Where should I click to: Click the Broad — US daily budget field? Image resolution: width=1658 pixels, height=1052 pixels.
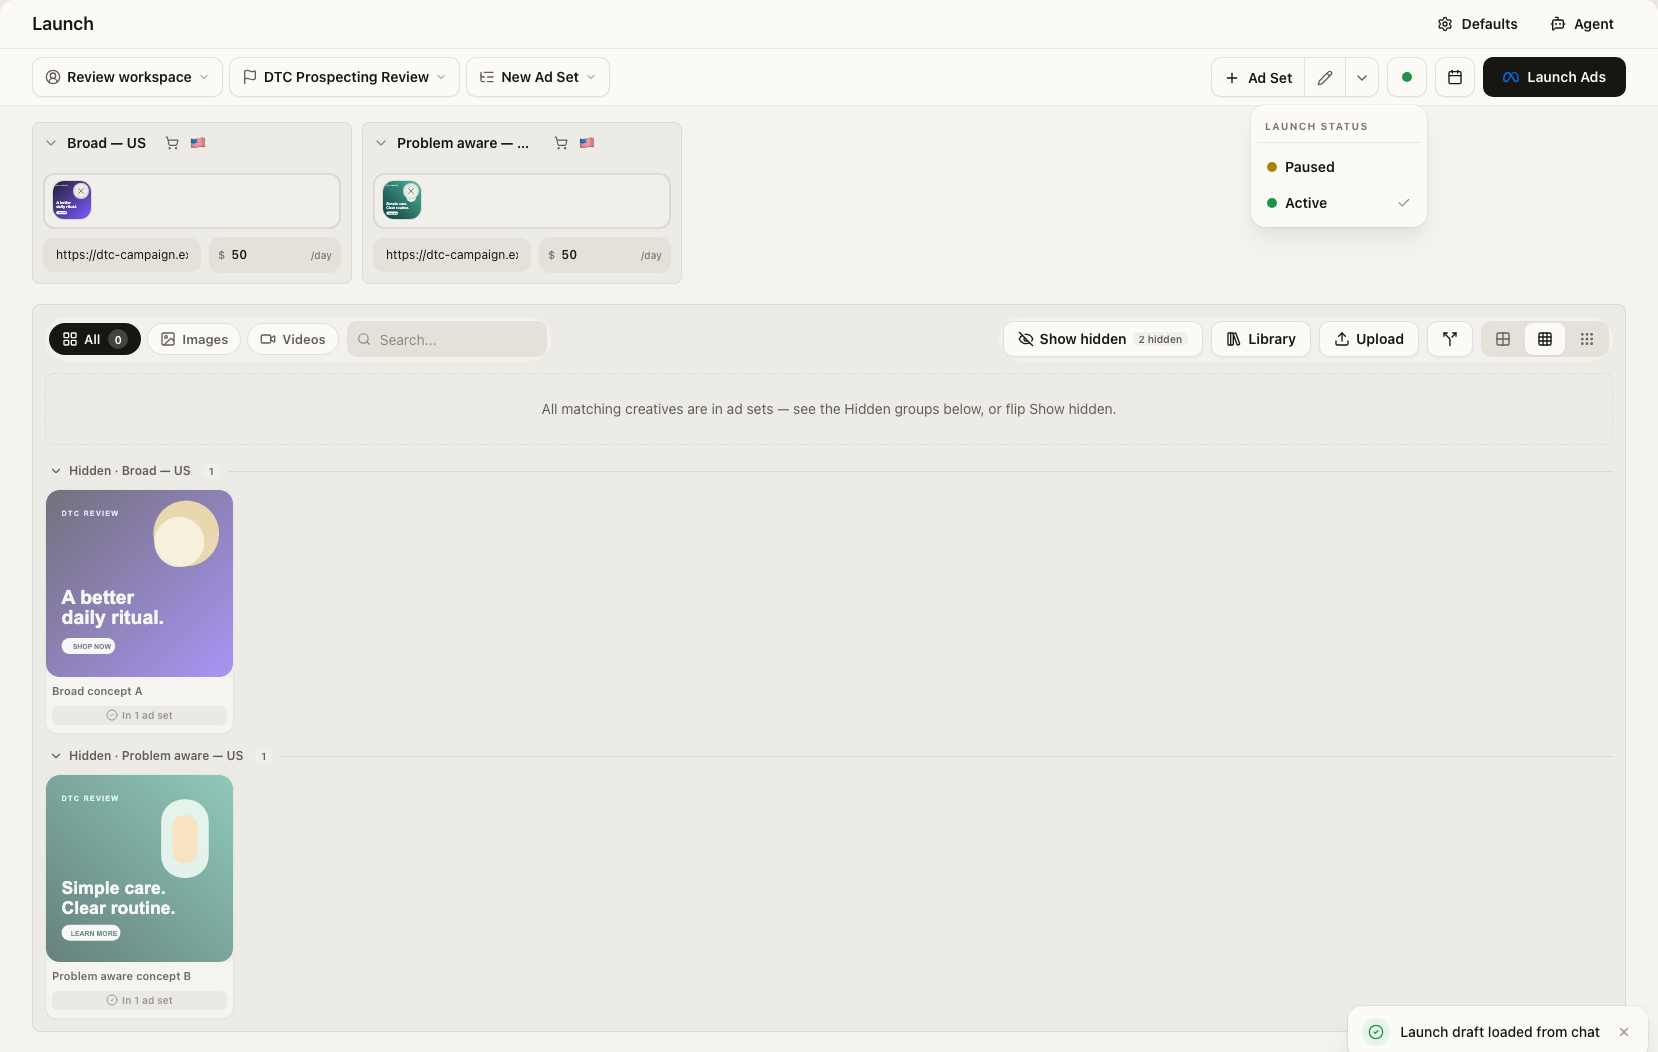click(275, 255)
